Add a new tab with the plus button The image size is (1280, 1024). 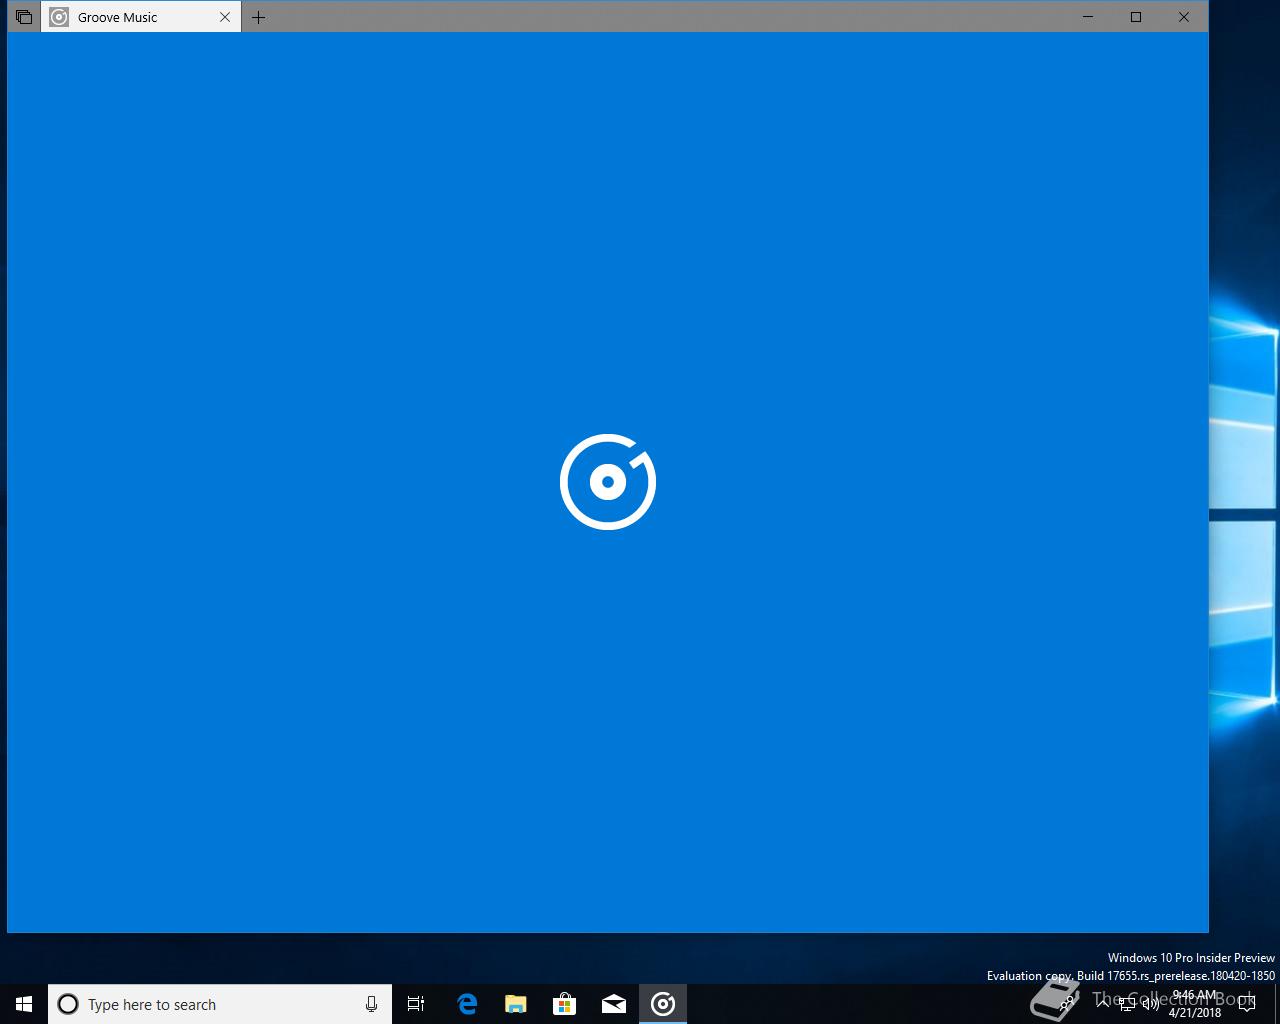click(259, 17)
